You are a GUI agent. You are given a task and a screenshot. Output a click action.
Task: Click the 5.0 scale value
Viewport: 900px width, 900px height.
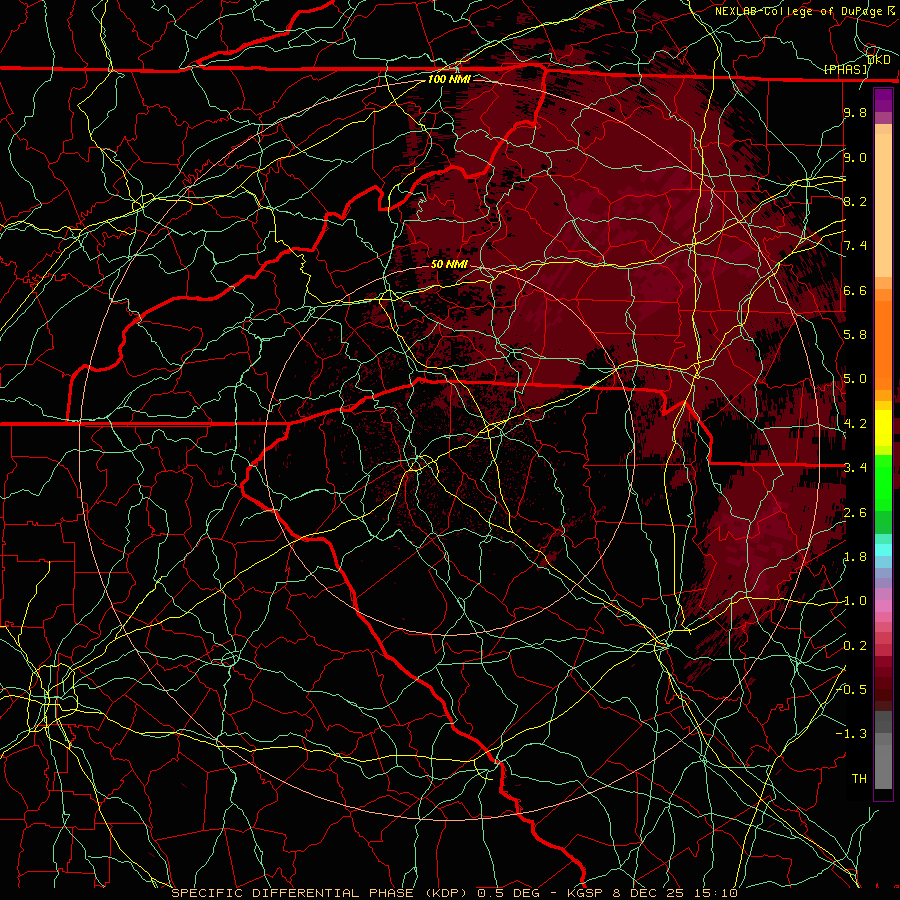855,379
